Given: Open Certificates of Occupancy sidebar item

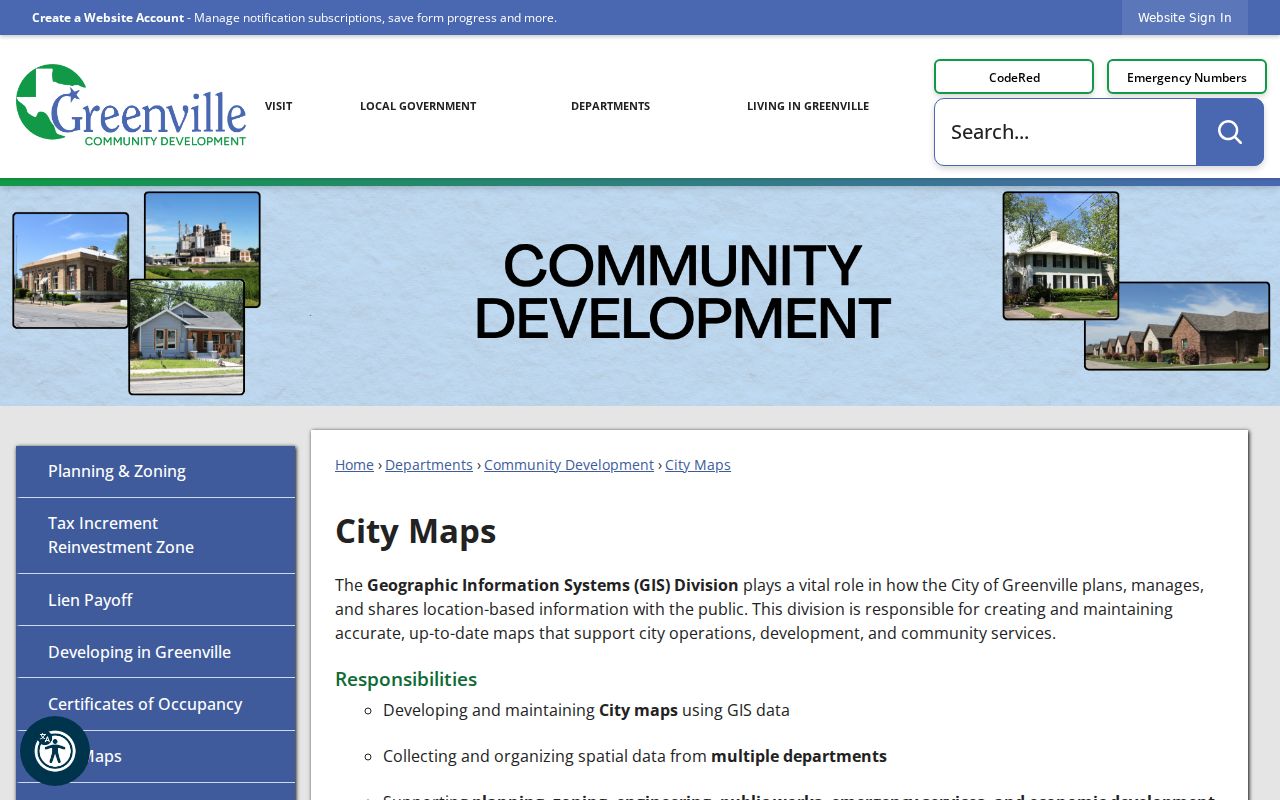Looking at the screenshot, I should point(156,704).
